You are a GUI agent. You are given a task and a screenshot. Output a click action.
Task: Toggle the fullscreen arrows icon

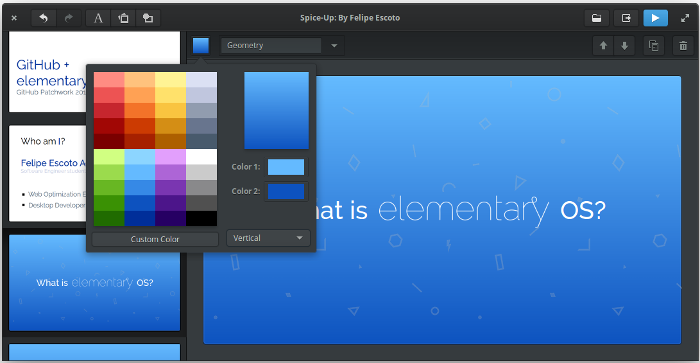coord(685,18)
